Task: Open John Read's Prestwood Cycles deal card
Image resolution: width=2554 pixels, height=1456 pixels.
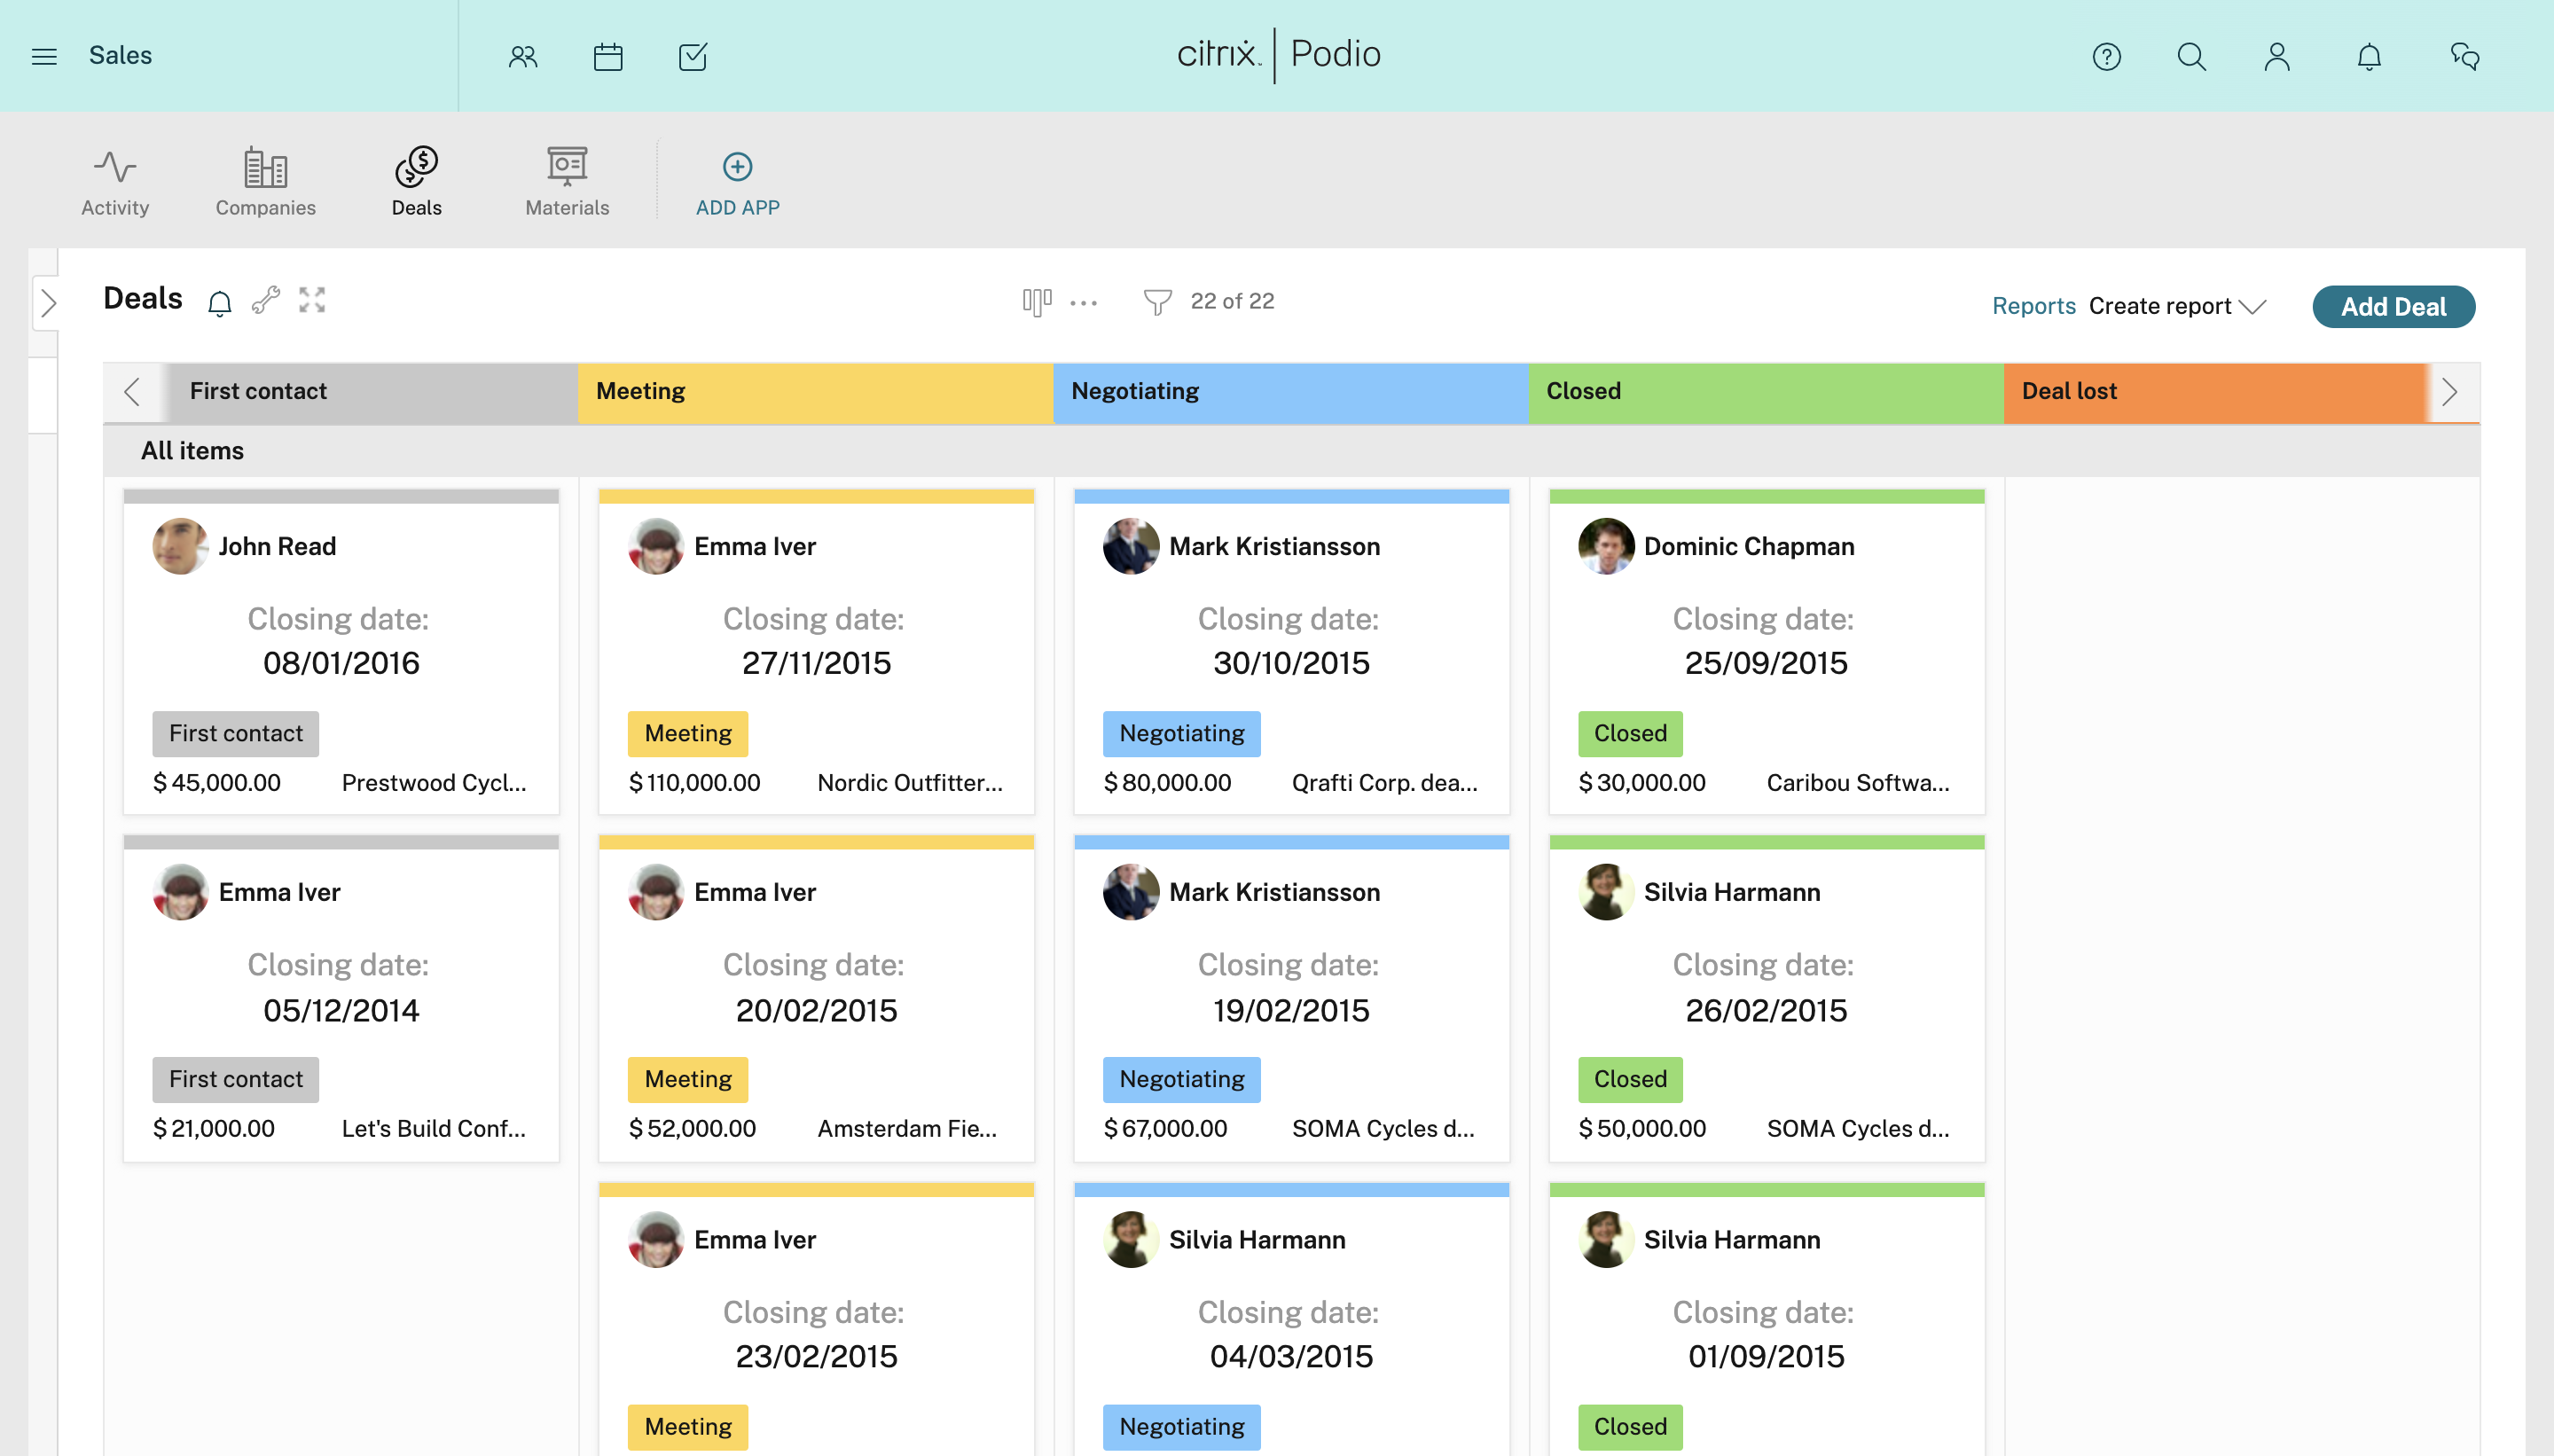Action: coord(340,650)
